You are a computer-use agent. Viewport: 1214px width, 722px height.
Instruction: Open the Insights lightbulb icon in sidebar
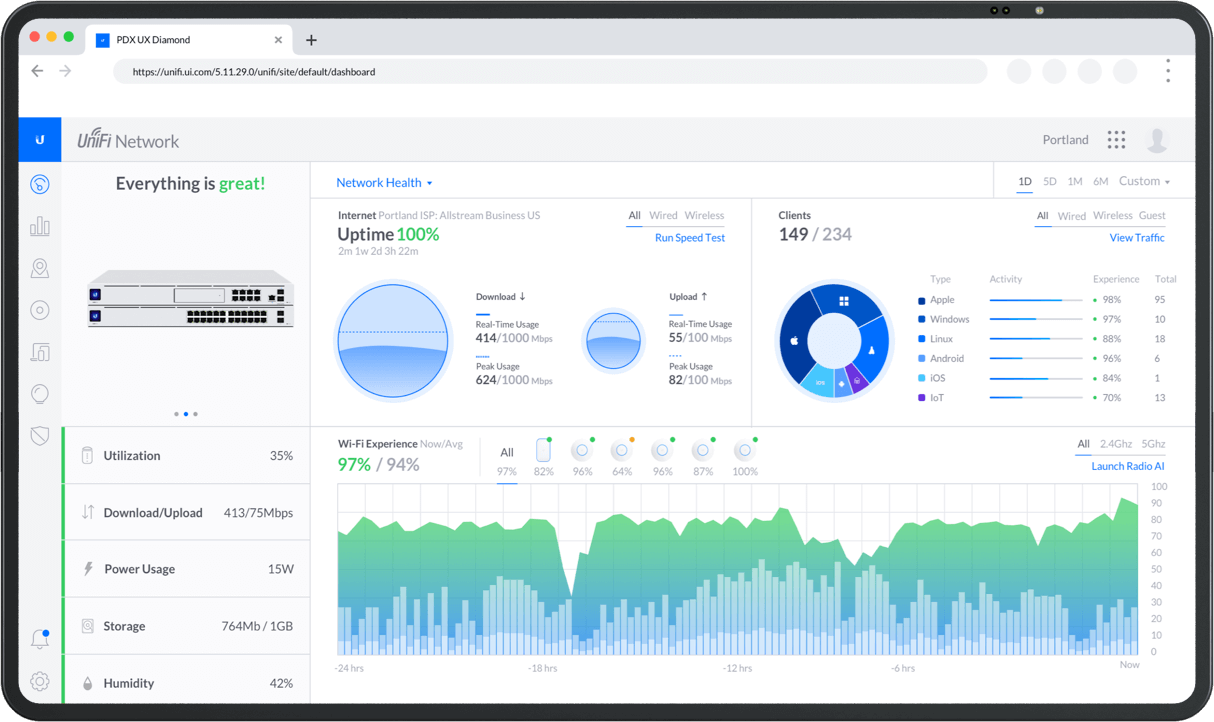click(40, 394)
